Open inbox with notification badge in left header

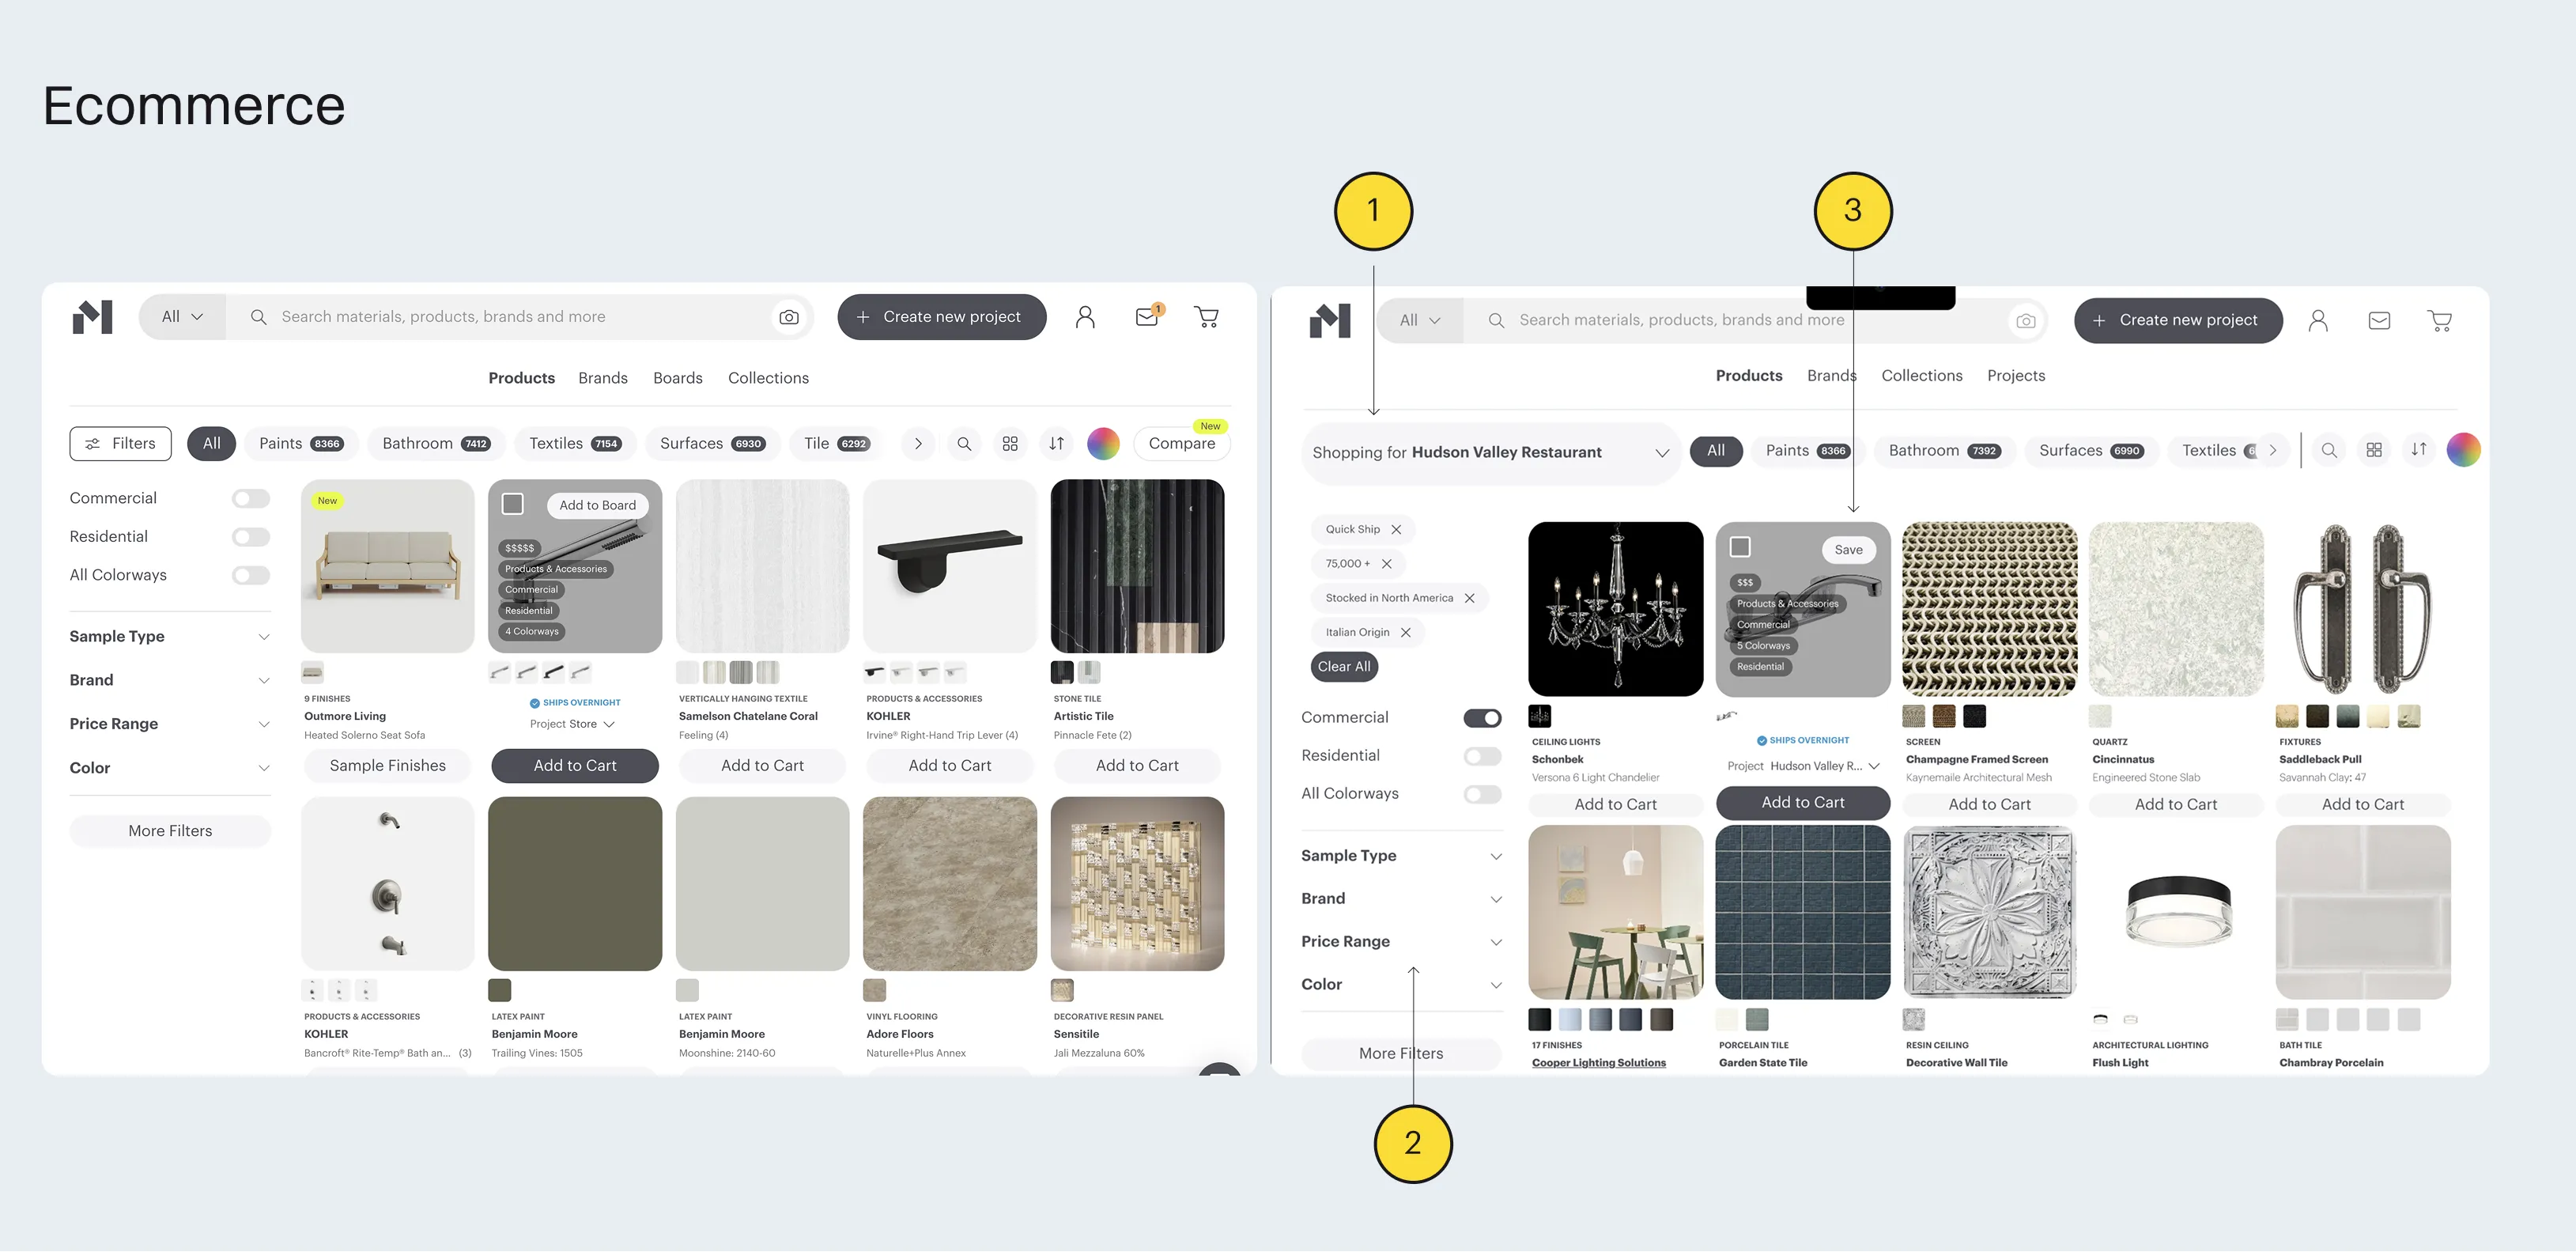coord(1147,317)
